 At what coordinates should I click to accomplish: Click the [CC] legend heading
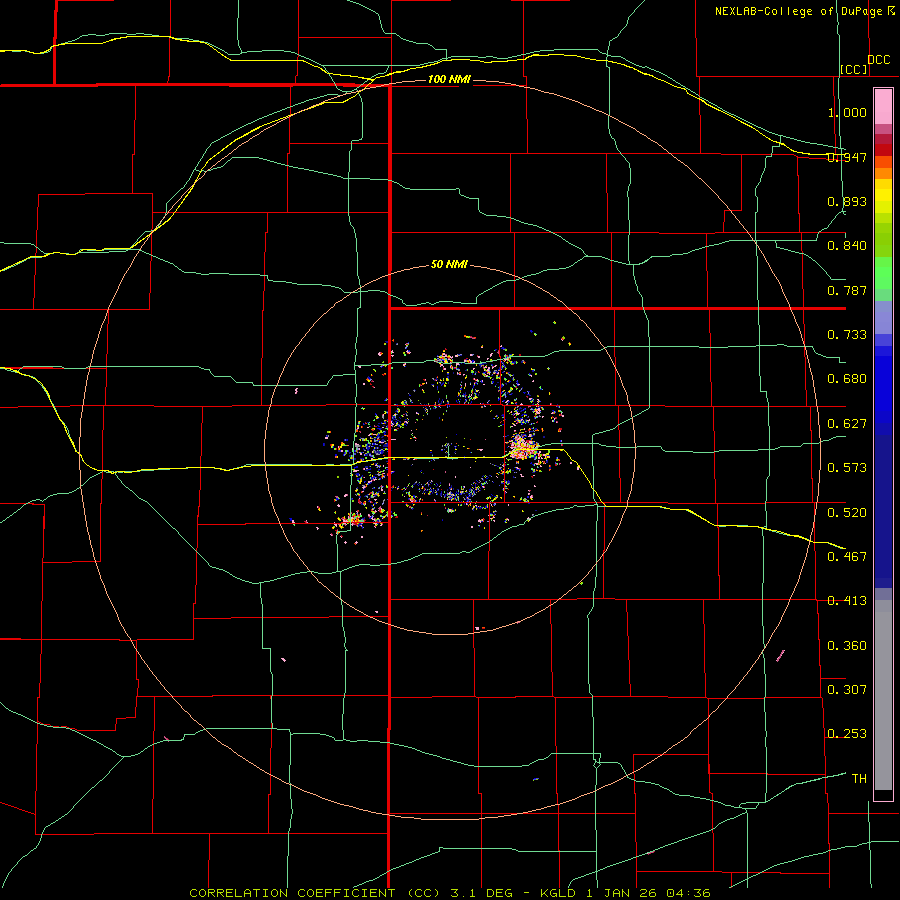tap(854, 69)
